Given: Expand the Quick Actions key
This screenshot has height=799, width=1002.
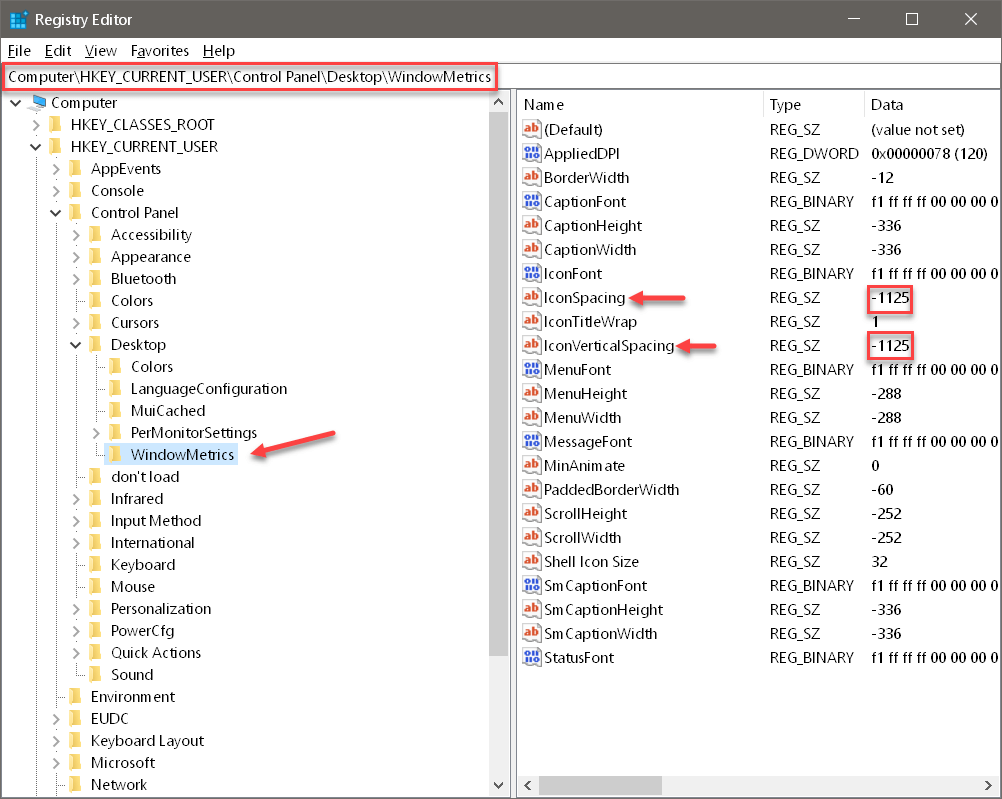Looking at the screenshot, I should (x=75, y=653).
